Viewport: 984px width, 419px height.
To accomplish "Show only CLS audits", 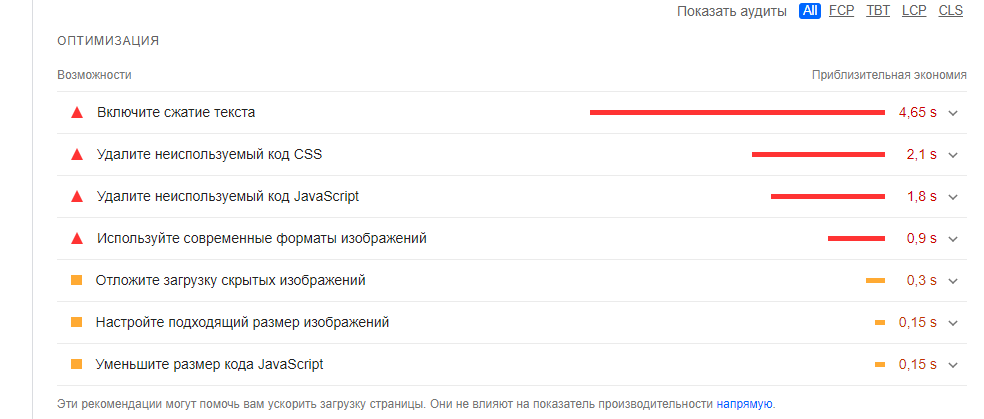I will [951, 11].
